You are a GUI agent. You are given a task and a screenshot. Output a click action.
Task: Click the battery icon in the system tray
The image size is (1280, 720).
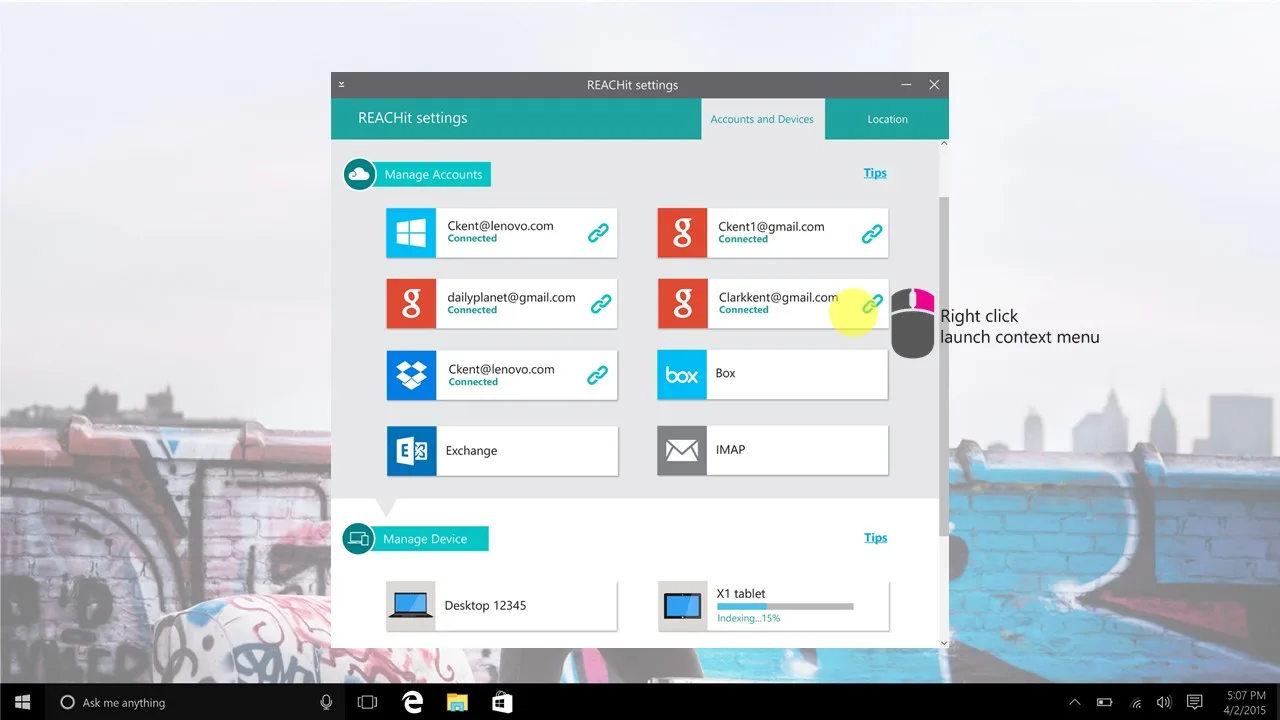click(1105, 702)
